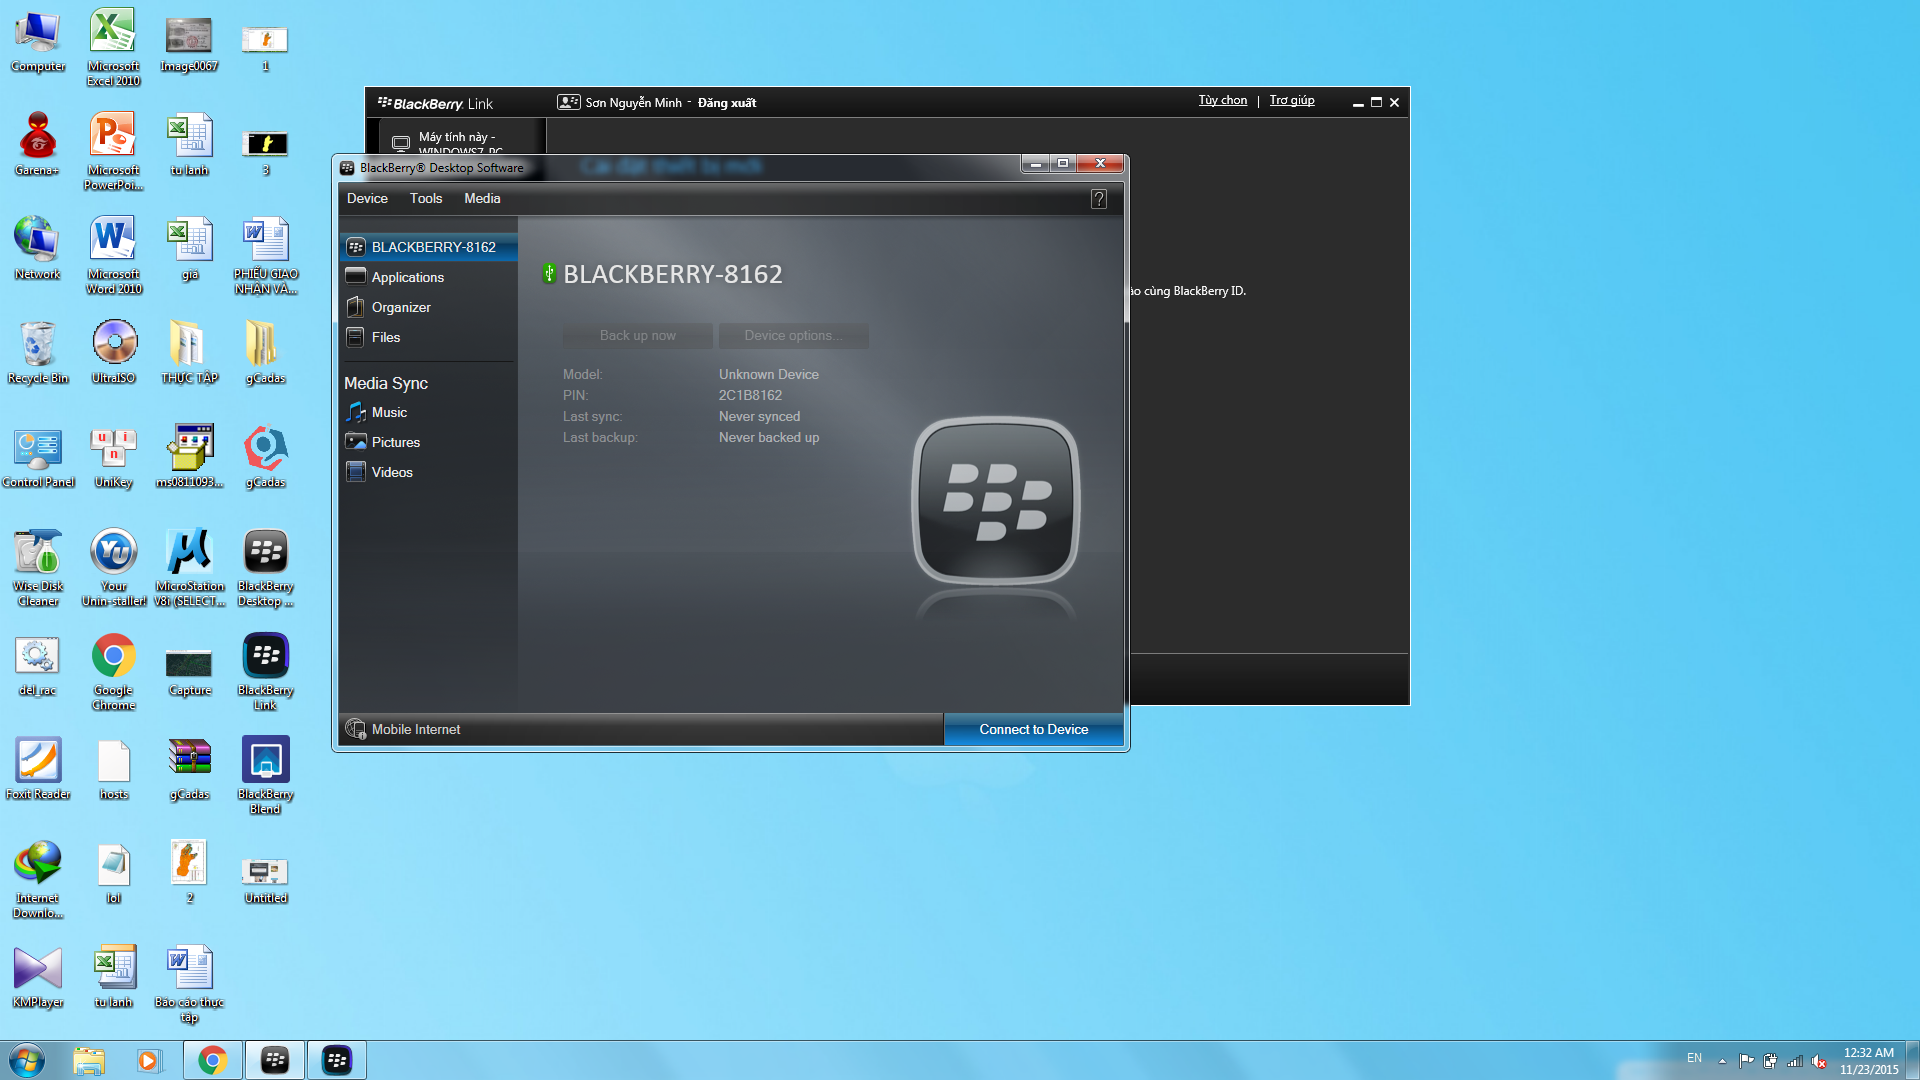Open Image0067 desktop icon

[189, 43]
